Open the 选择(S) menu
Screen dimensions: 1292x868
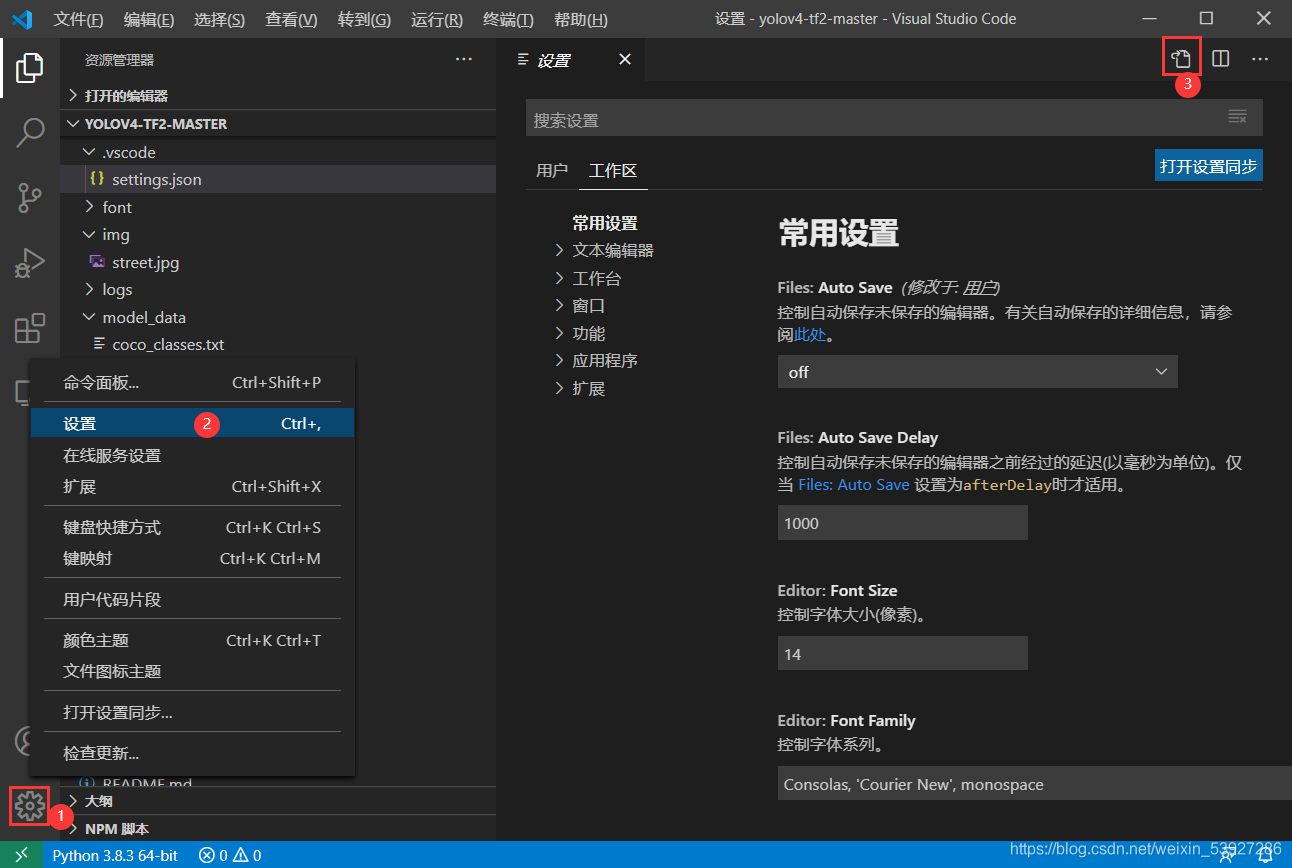pos(219,19)
